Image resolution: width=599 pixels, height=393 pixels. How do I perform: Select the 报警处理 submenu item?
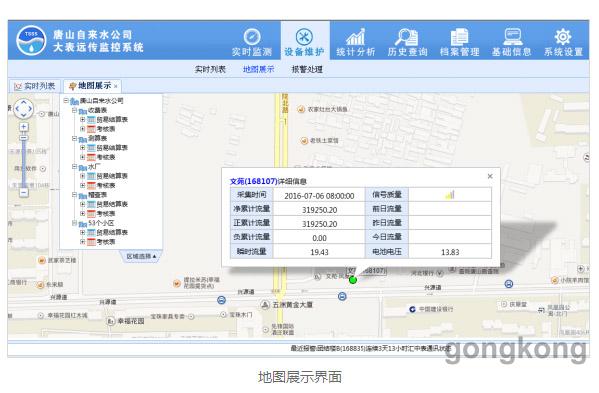[x=307, y=70]
